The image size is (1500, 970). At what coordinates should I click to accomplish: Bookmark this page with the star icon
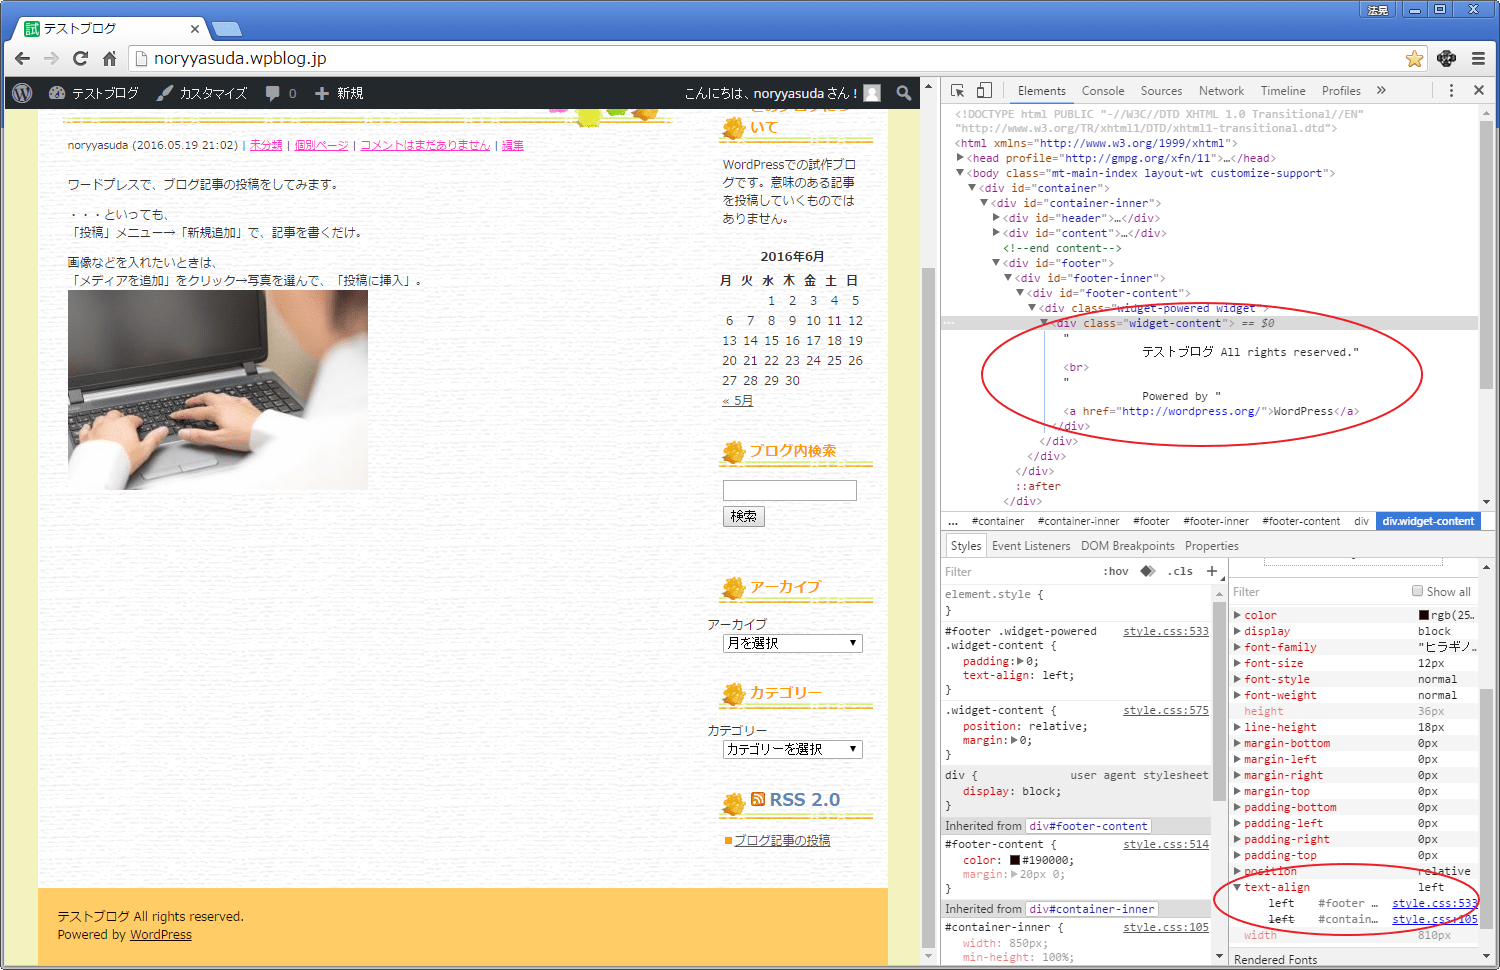[1414, 59]
